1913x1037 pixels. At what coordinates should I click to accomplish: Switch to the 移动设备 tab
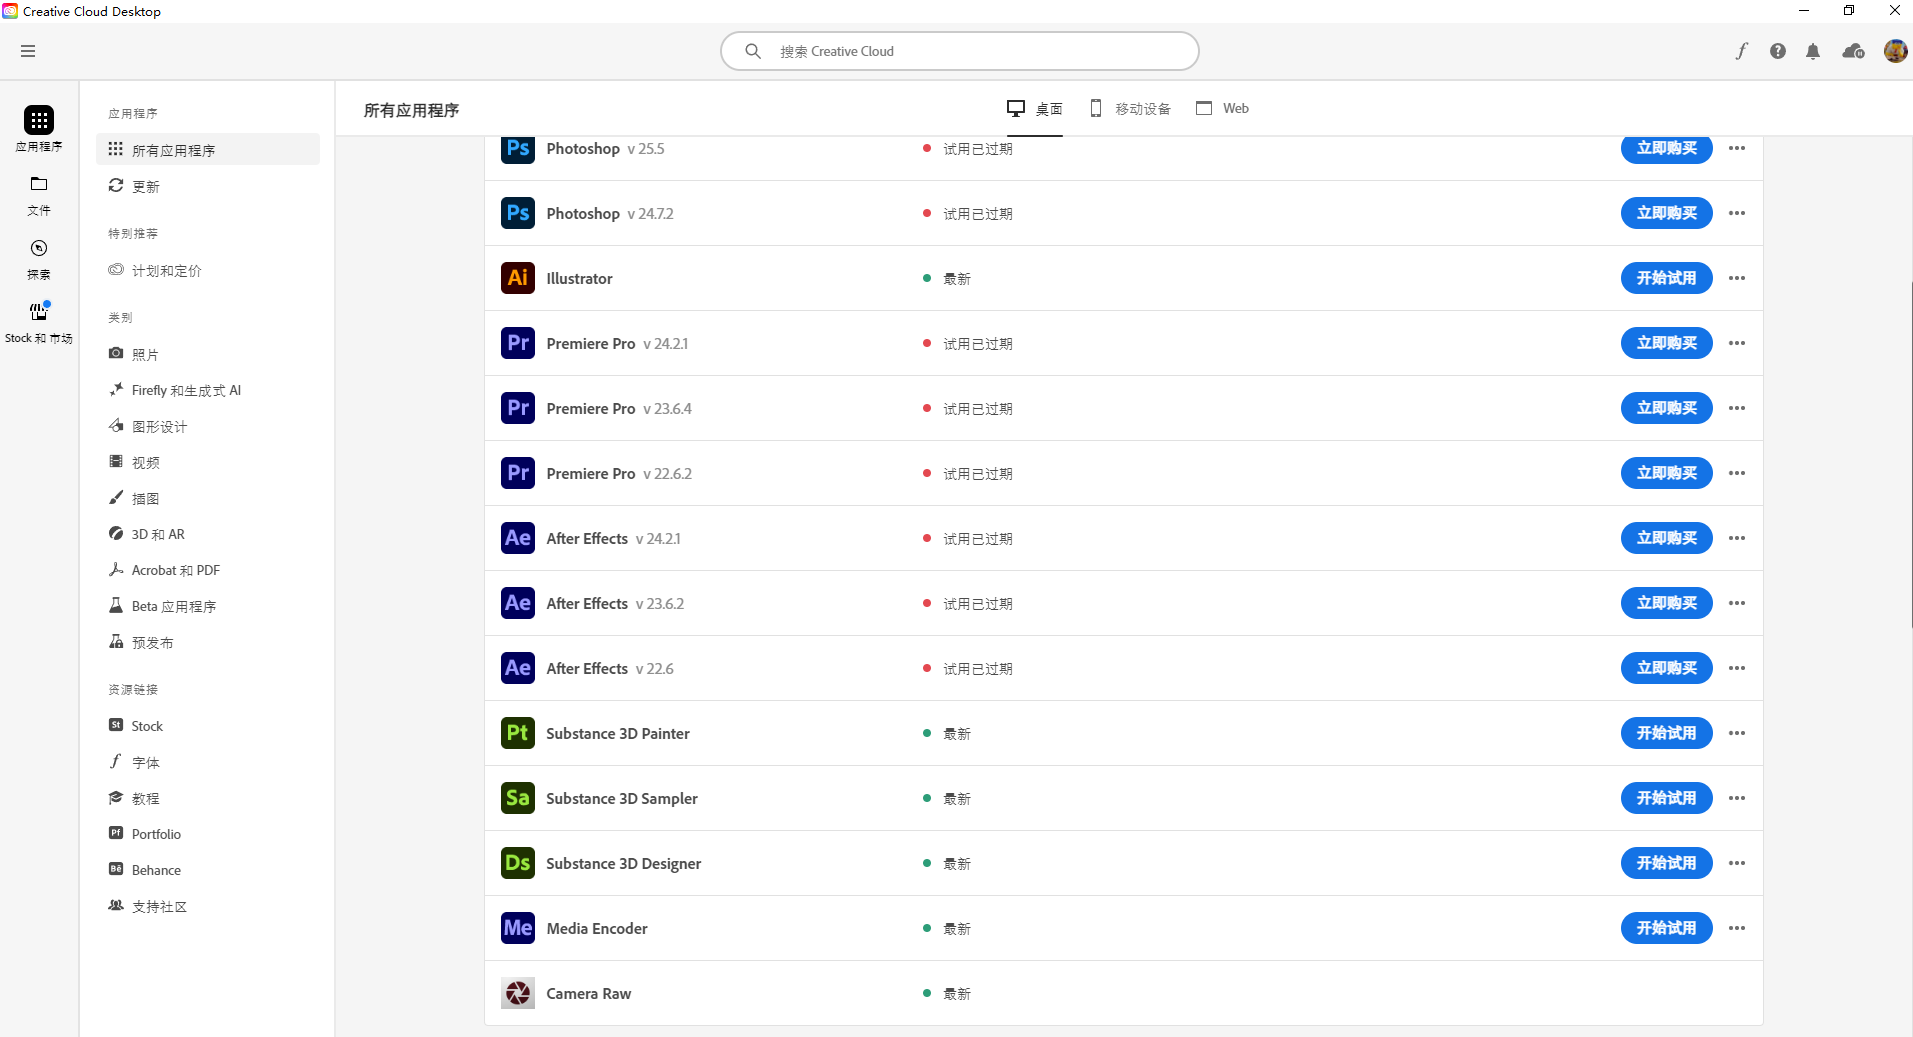[x=1130, y=108]
